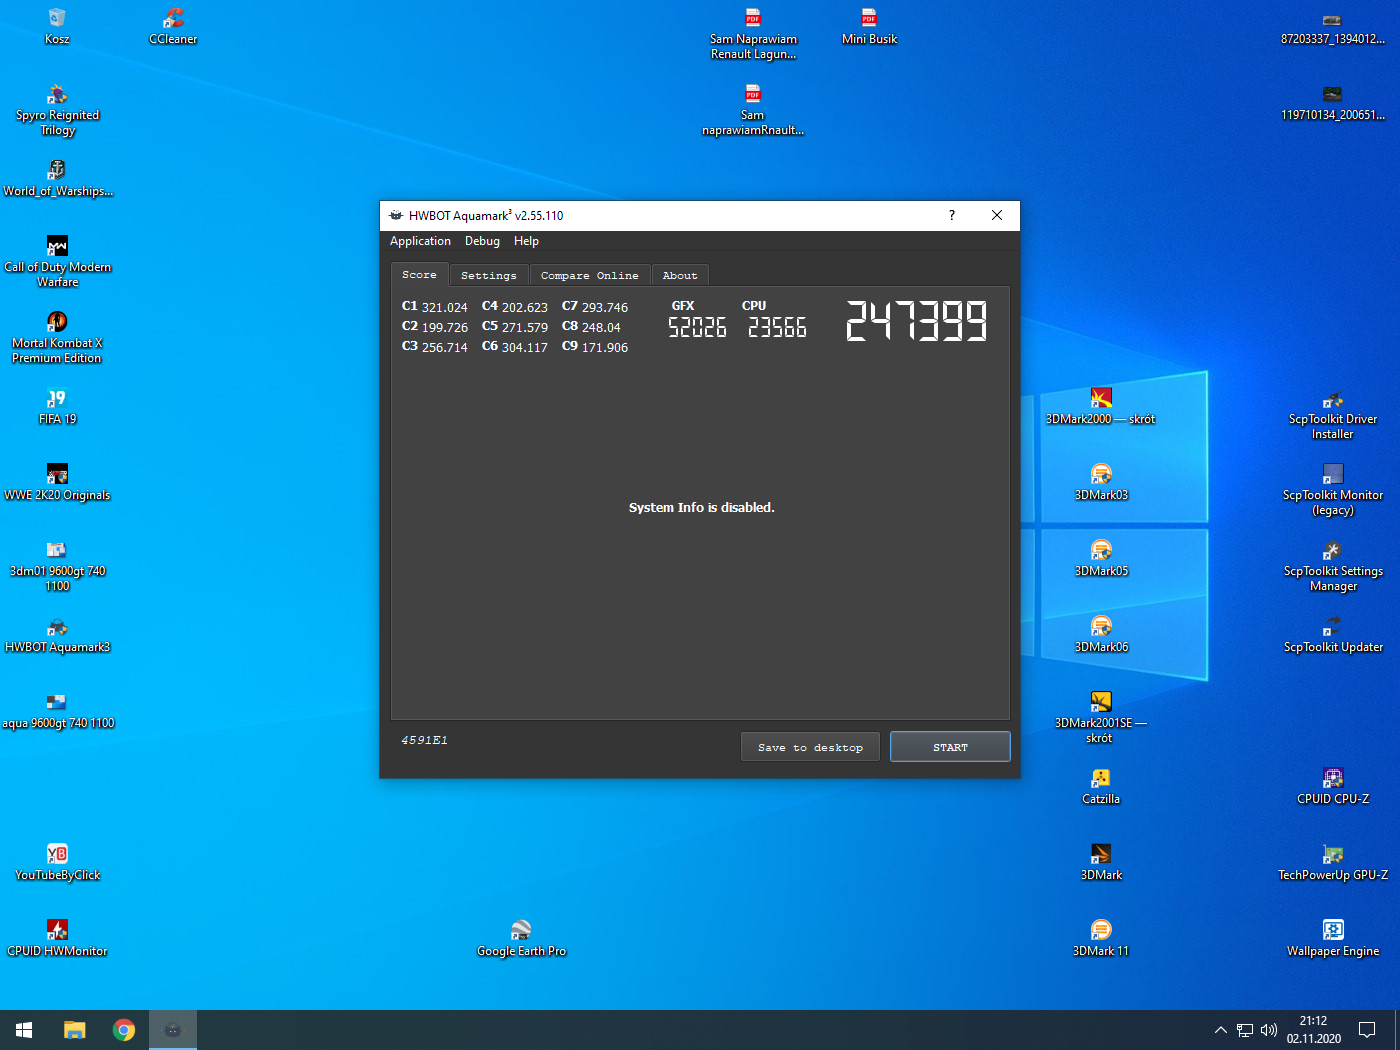The image size is (1400, 1050).
Task: Select 3DMark05 desktop icon
Action: point(1101,558)
